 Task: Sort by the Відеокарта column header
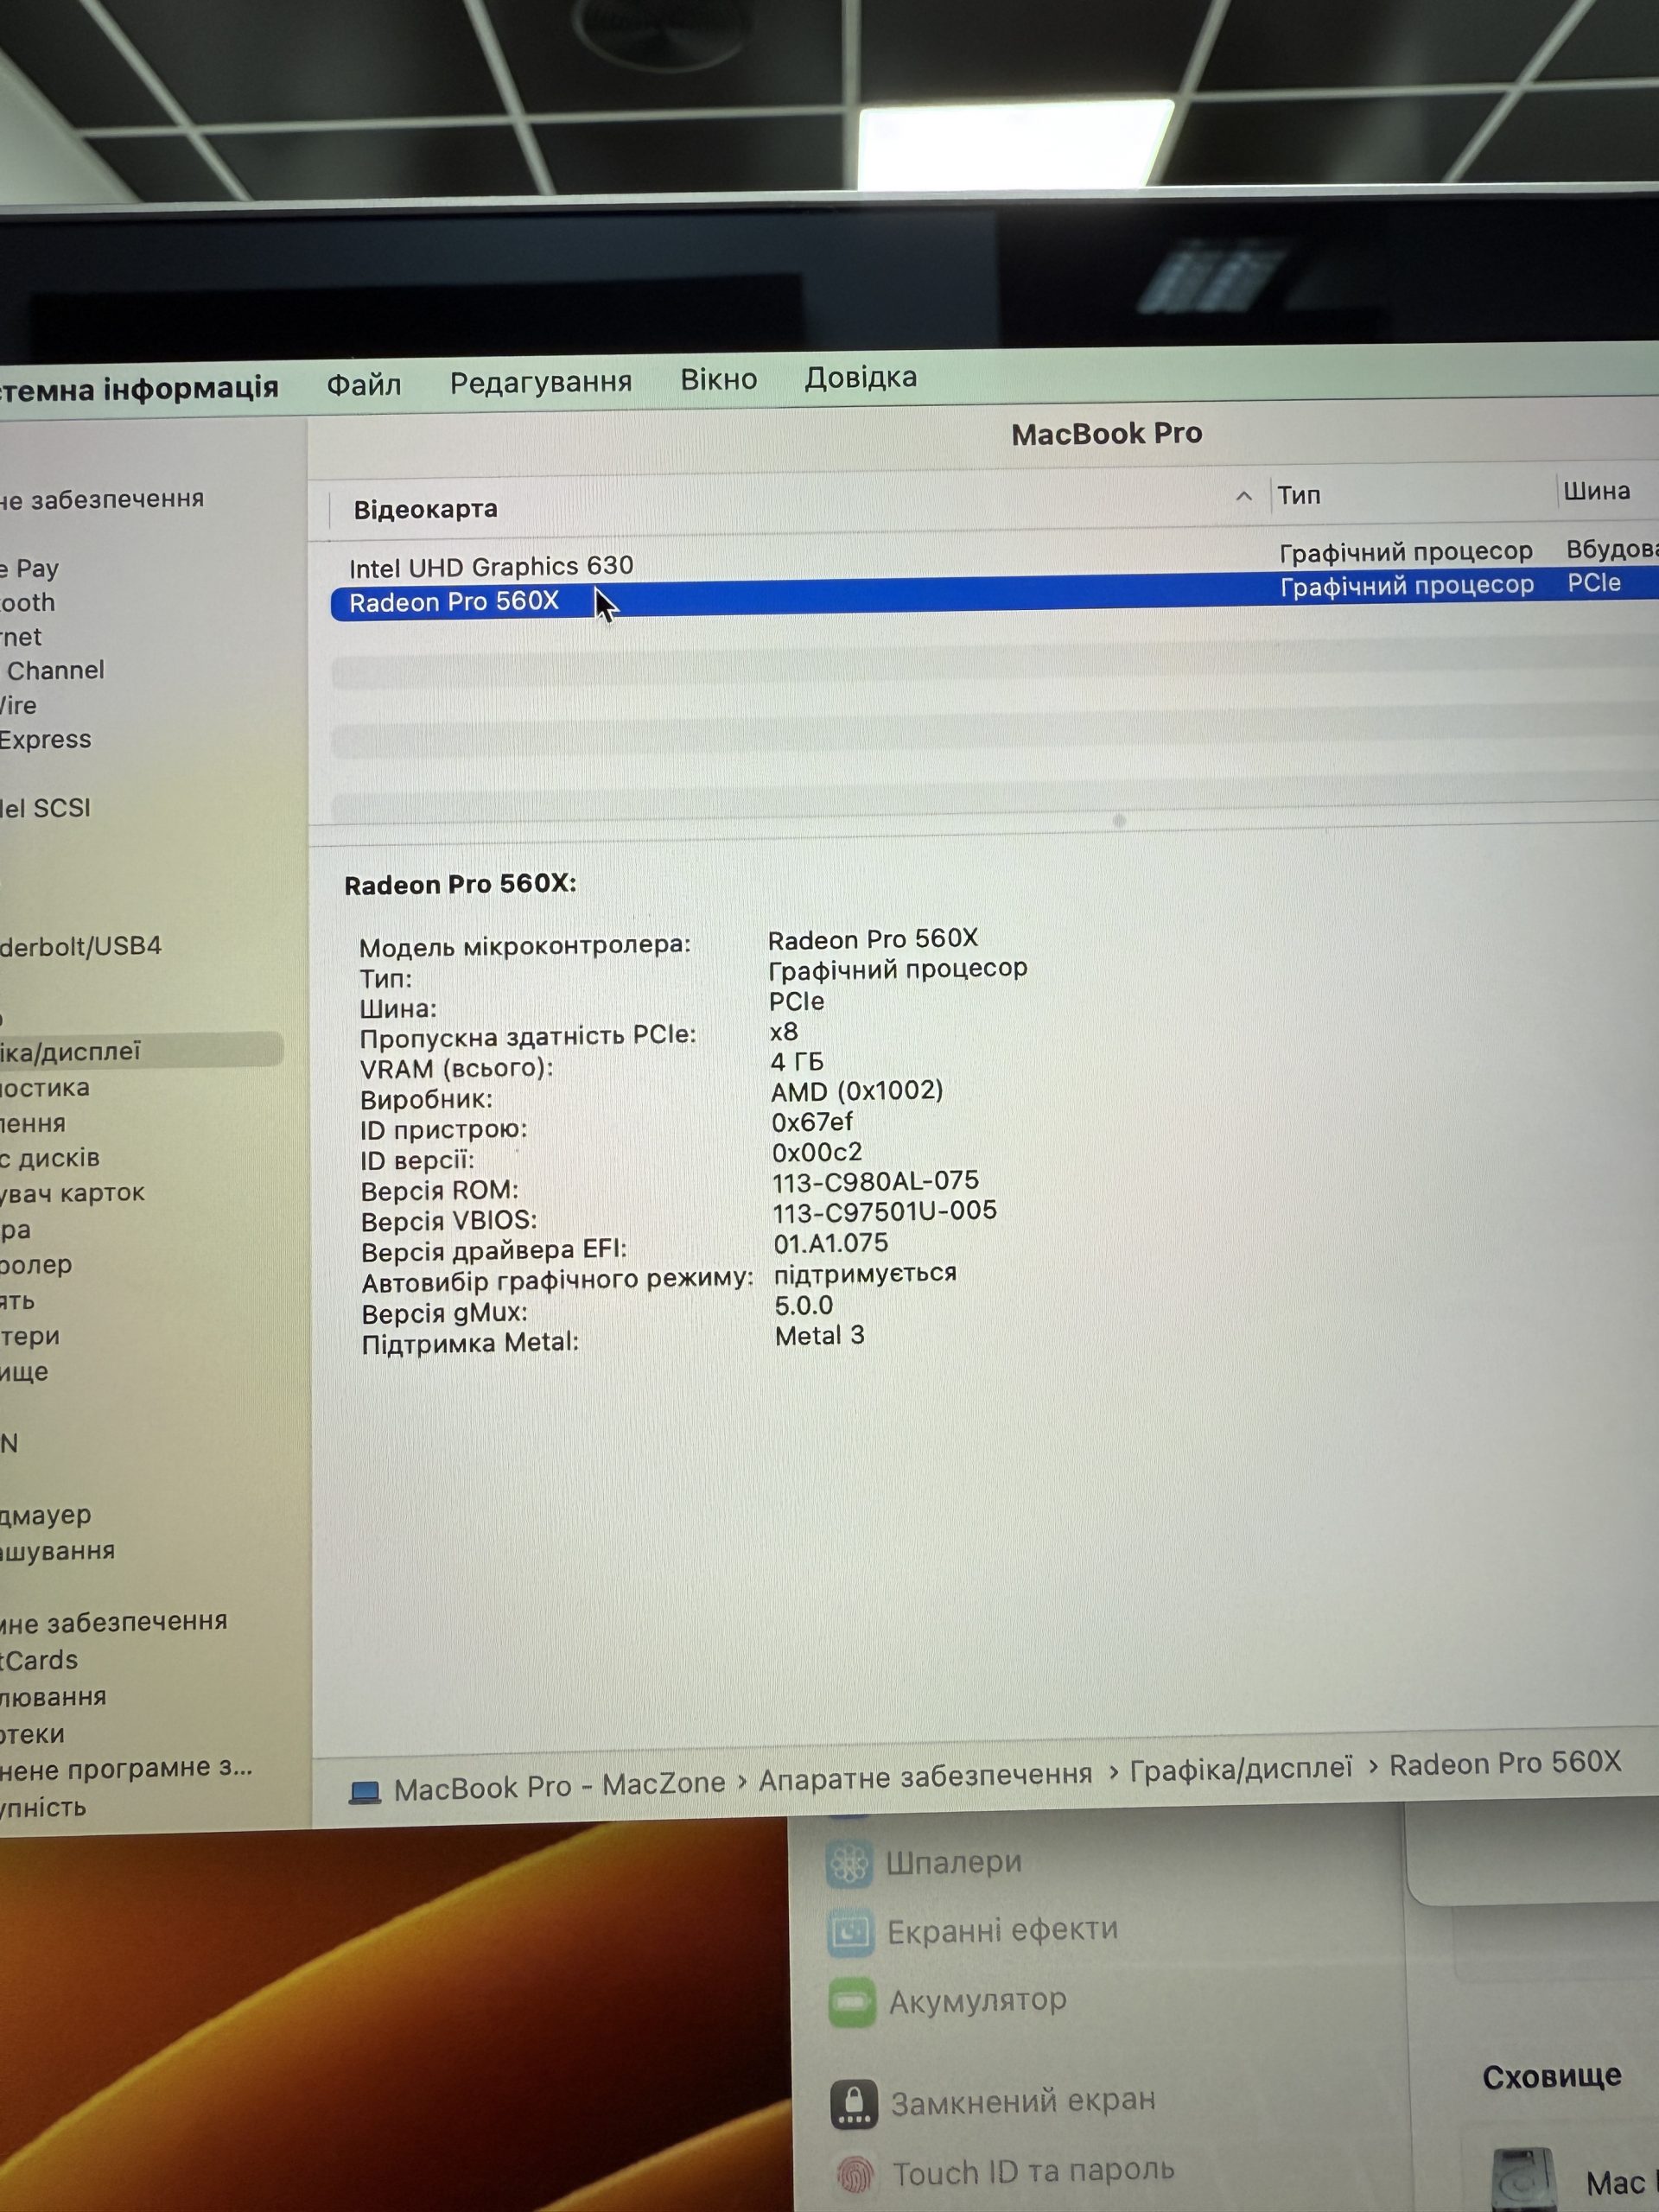coord(426,509)
